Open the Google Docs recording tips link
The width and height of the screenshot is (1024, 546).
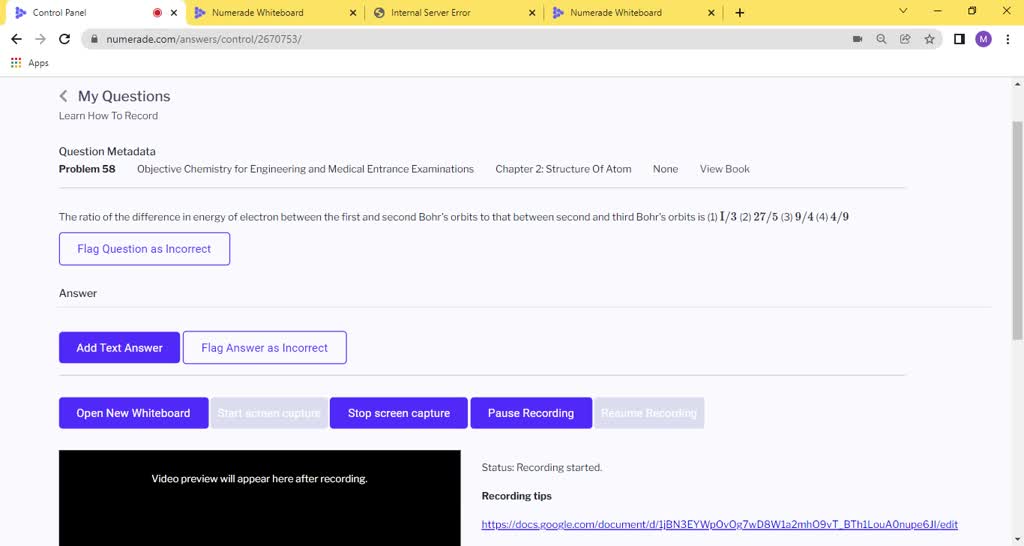[719, 524]
